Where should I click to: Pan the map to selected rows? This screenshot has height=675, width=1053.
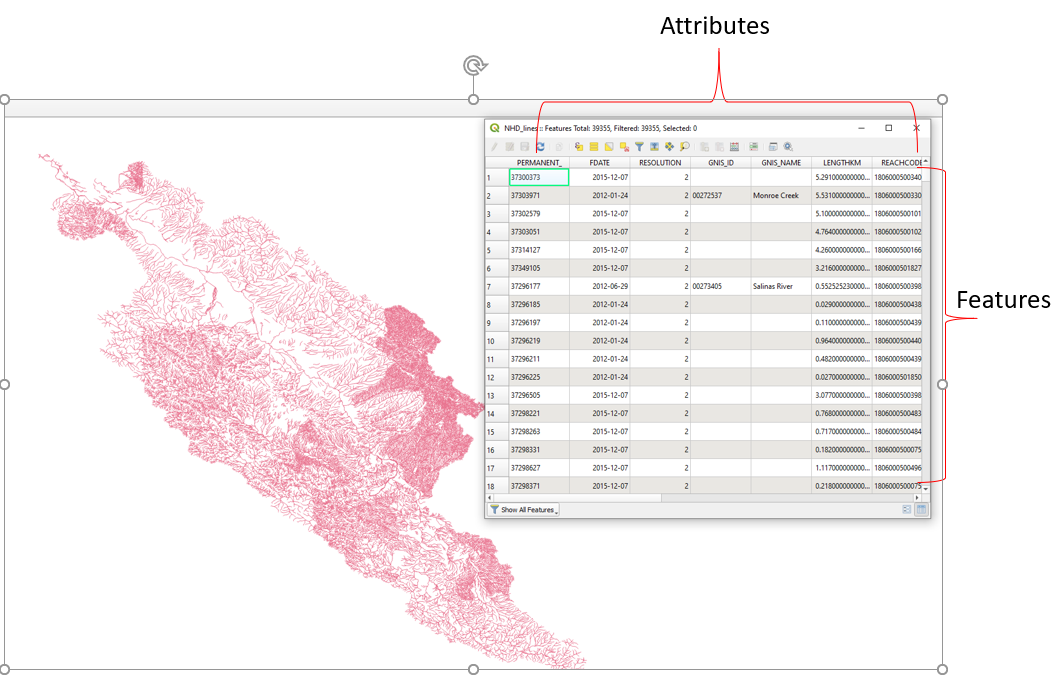point(667,147)
